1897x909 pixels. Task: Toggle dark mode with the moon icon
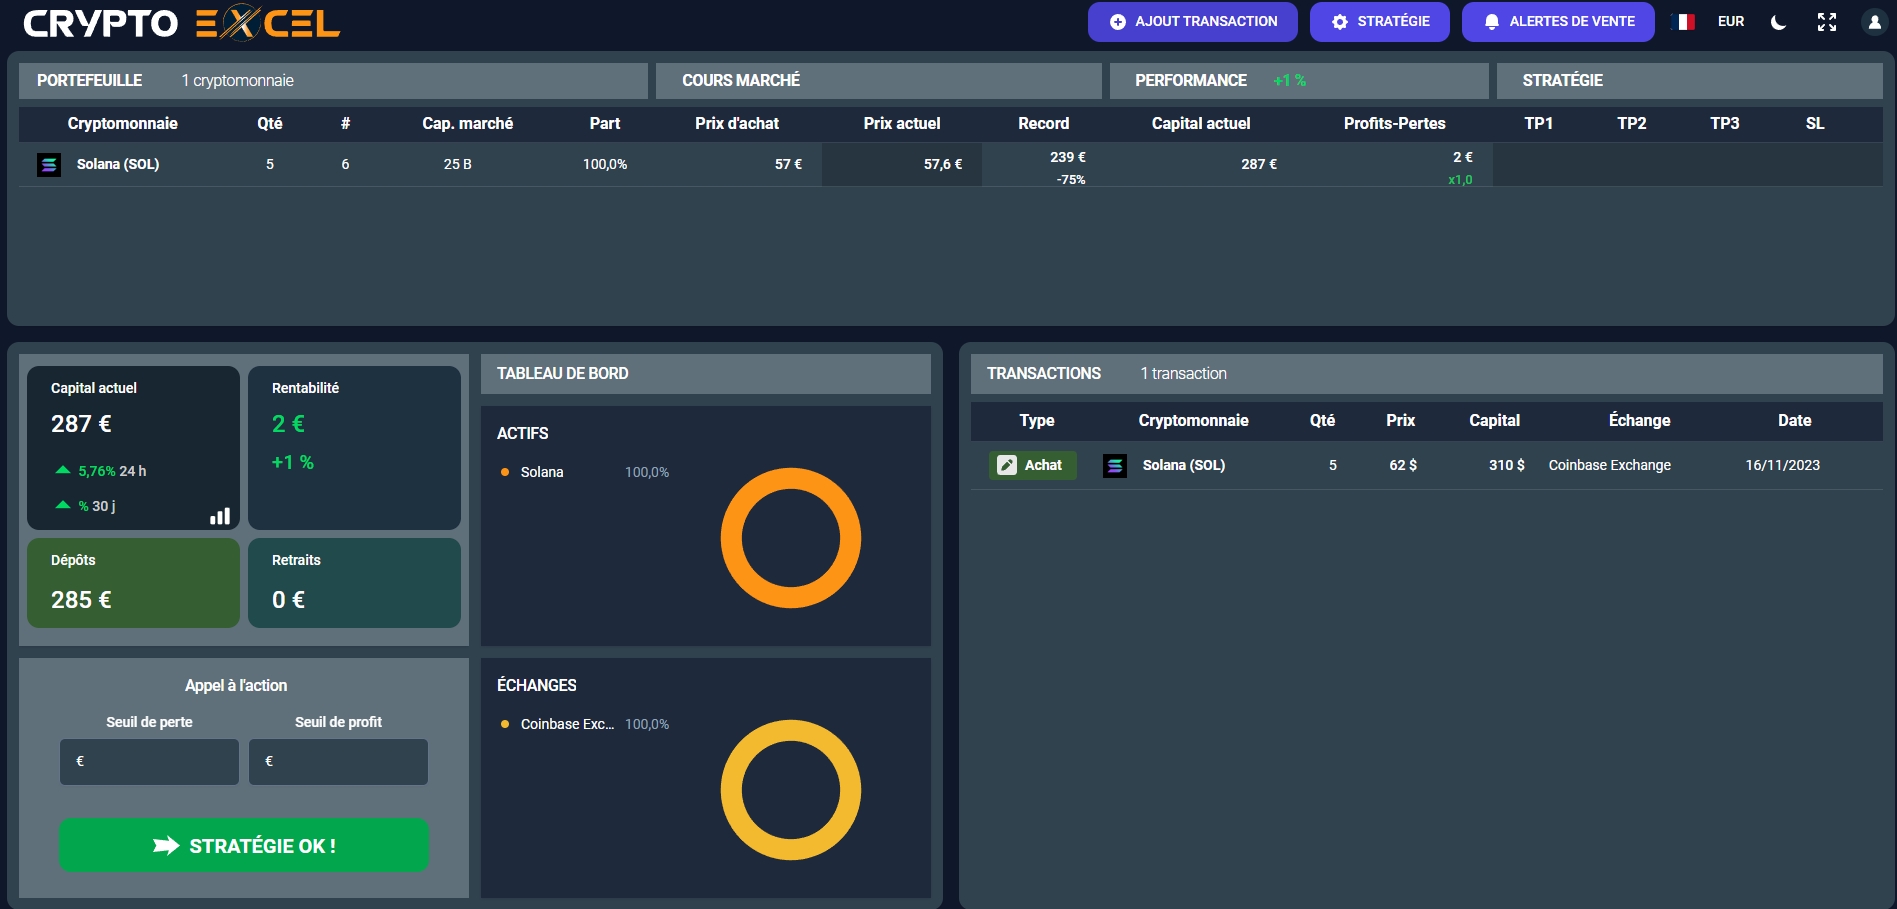[1778, 22]
